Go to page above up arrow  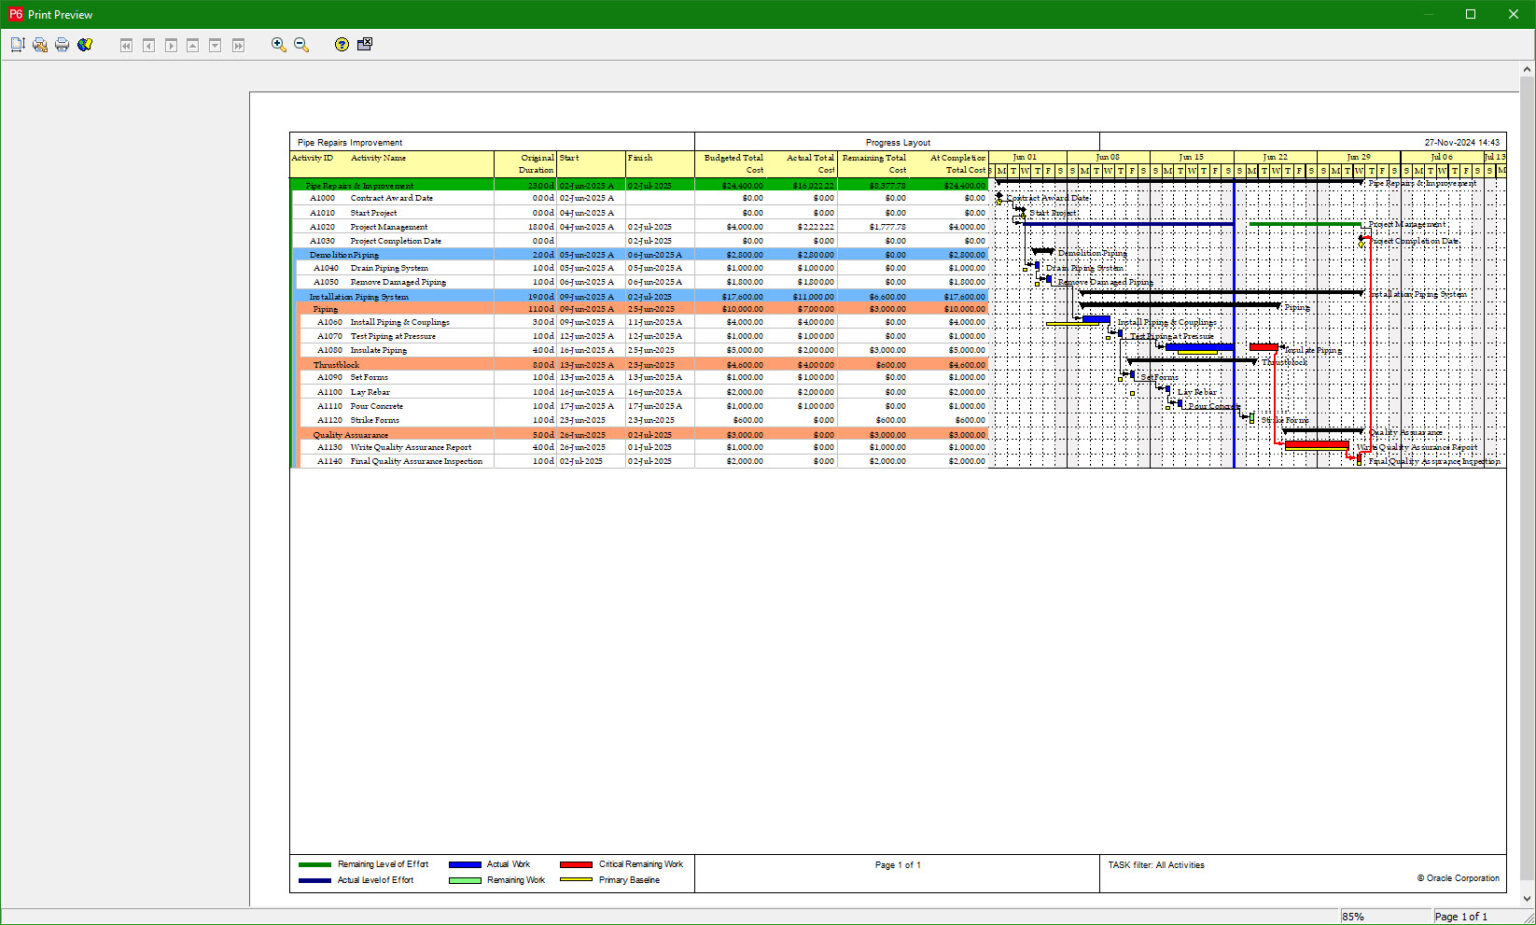coord(193,45)
